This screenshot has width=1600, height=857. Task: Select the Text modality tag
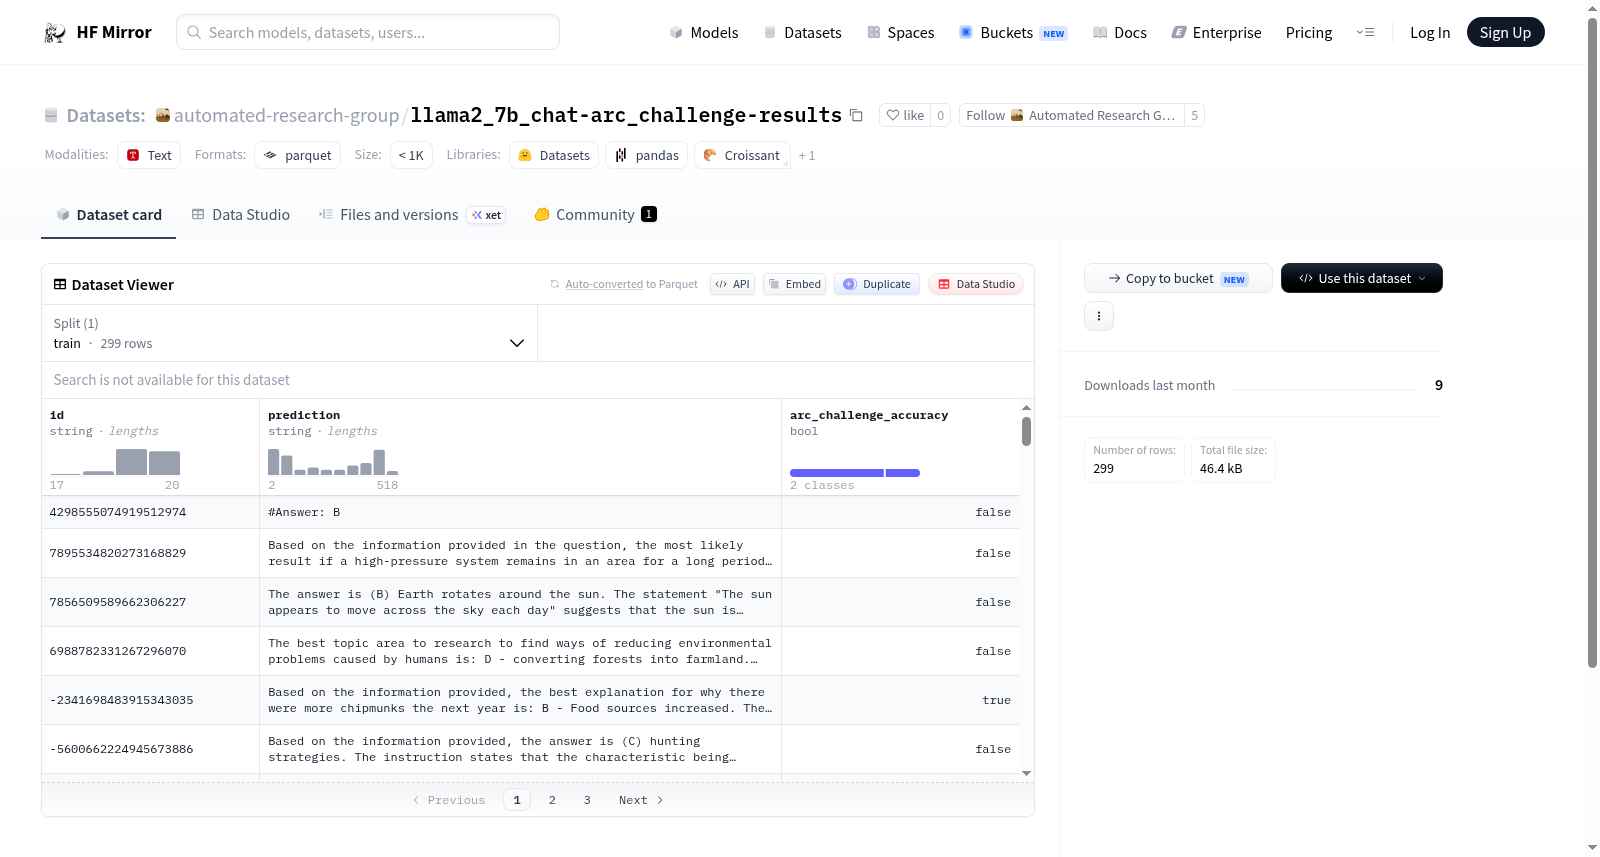click(x=149, y=155)
